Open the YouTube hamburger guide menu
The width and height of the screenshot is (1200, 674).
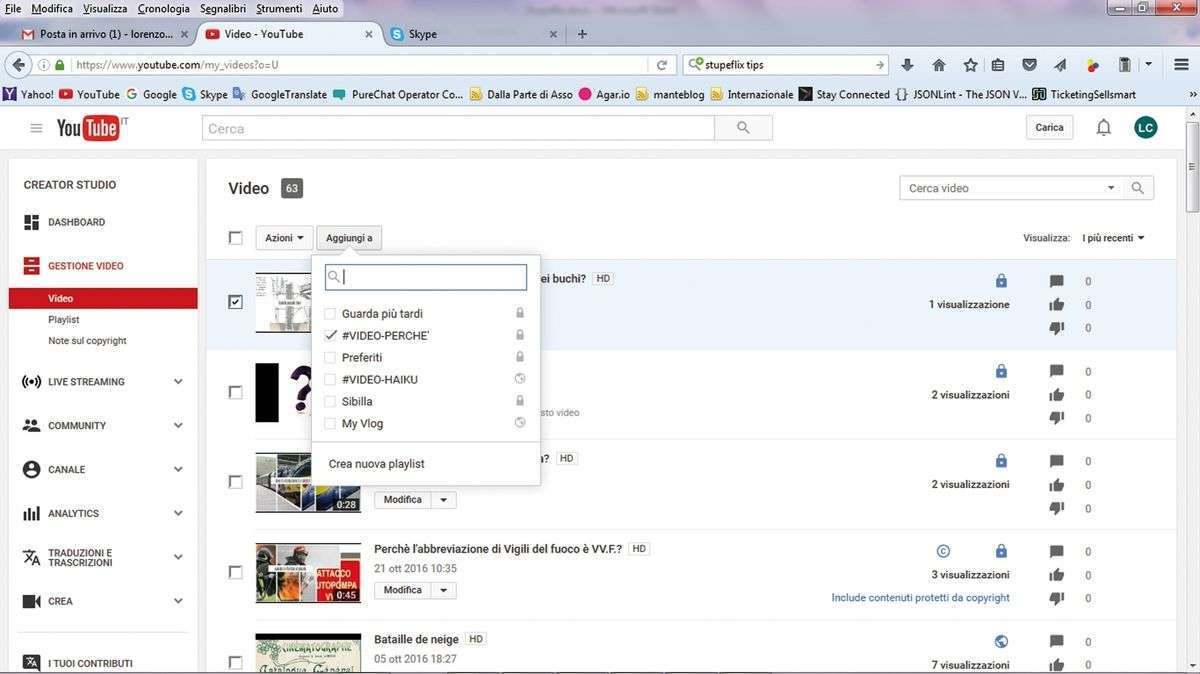(x=36, y=128)
